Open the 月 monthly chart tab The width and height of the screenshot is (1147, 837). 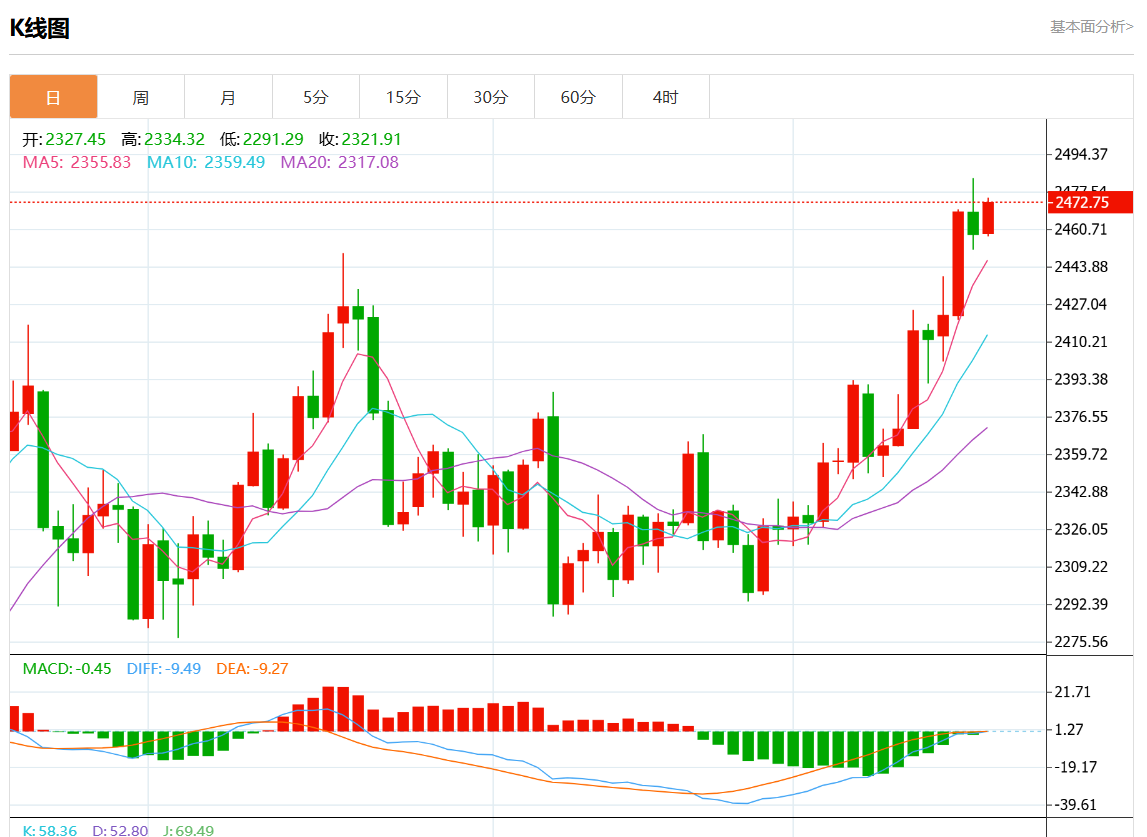(228, 97)
